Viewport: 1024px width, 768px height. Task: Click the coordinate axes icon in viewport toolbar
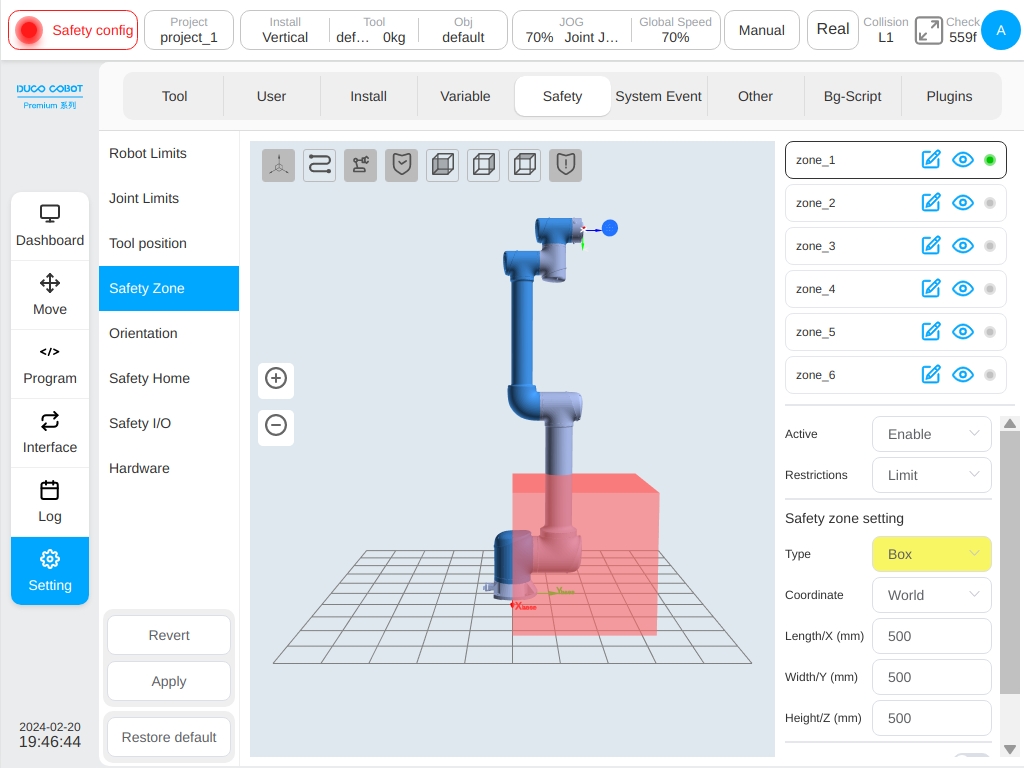(279, 165)
